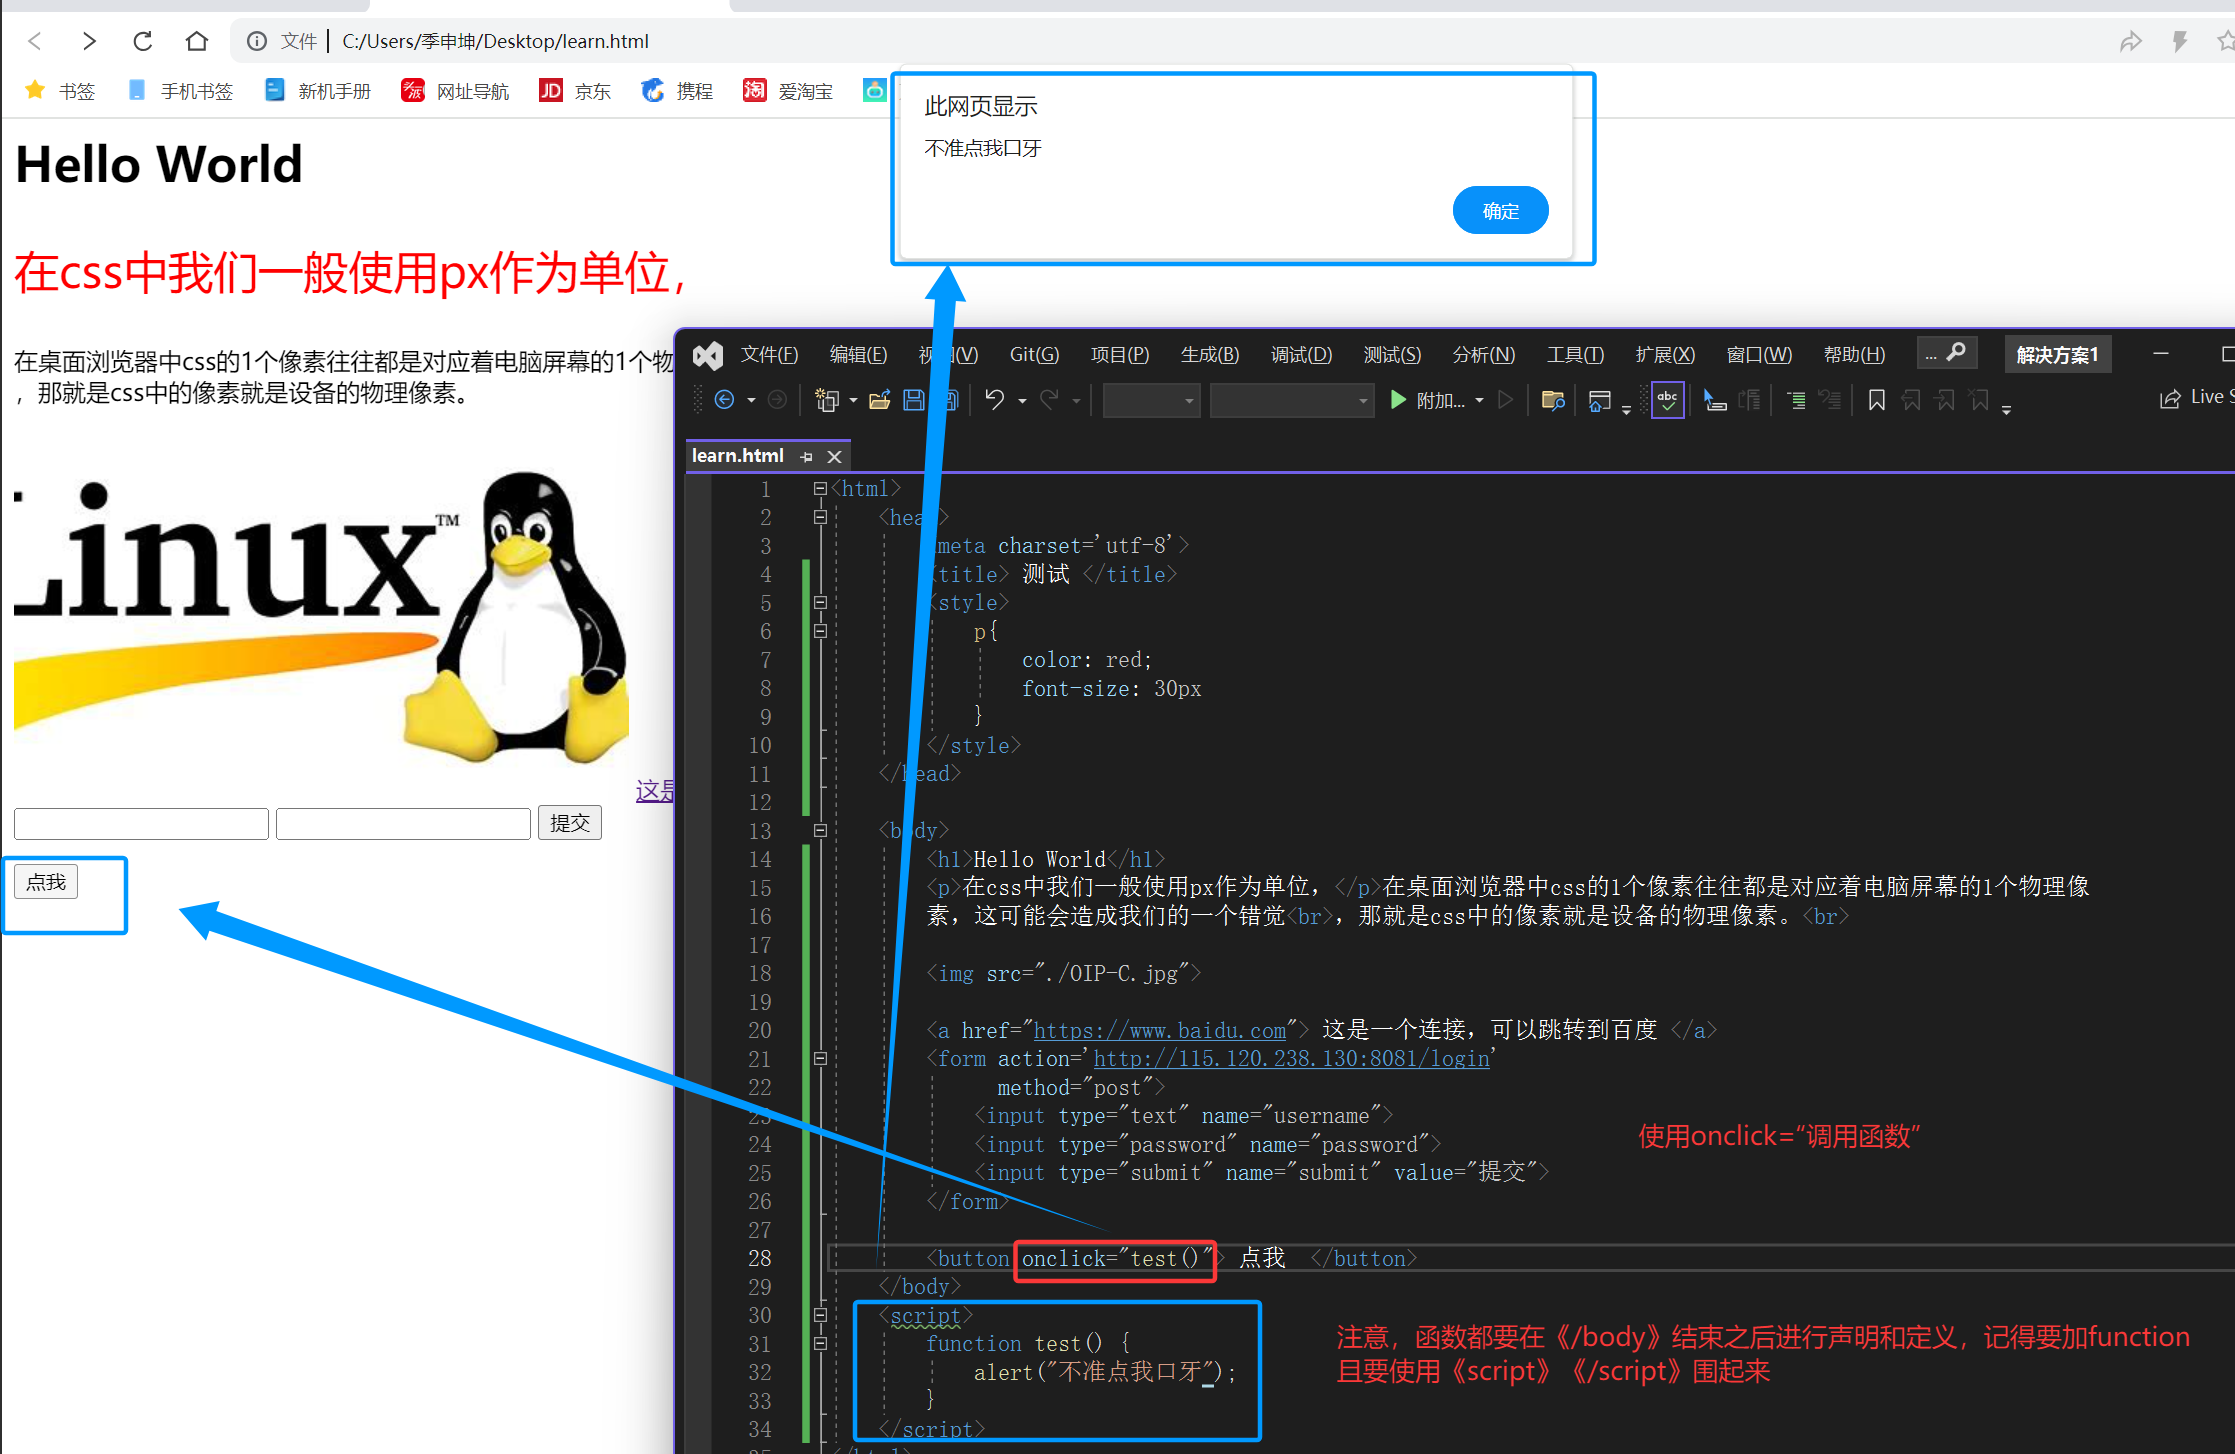The image size is (2235, 1454).
Task: Click the navigate backward toolbar icon
Action: click(x=725, y=400)
